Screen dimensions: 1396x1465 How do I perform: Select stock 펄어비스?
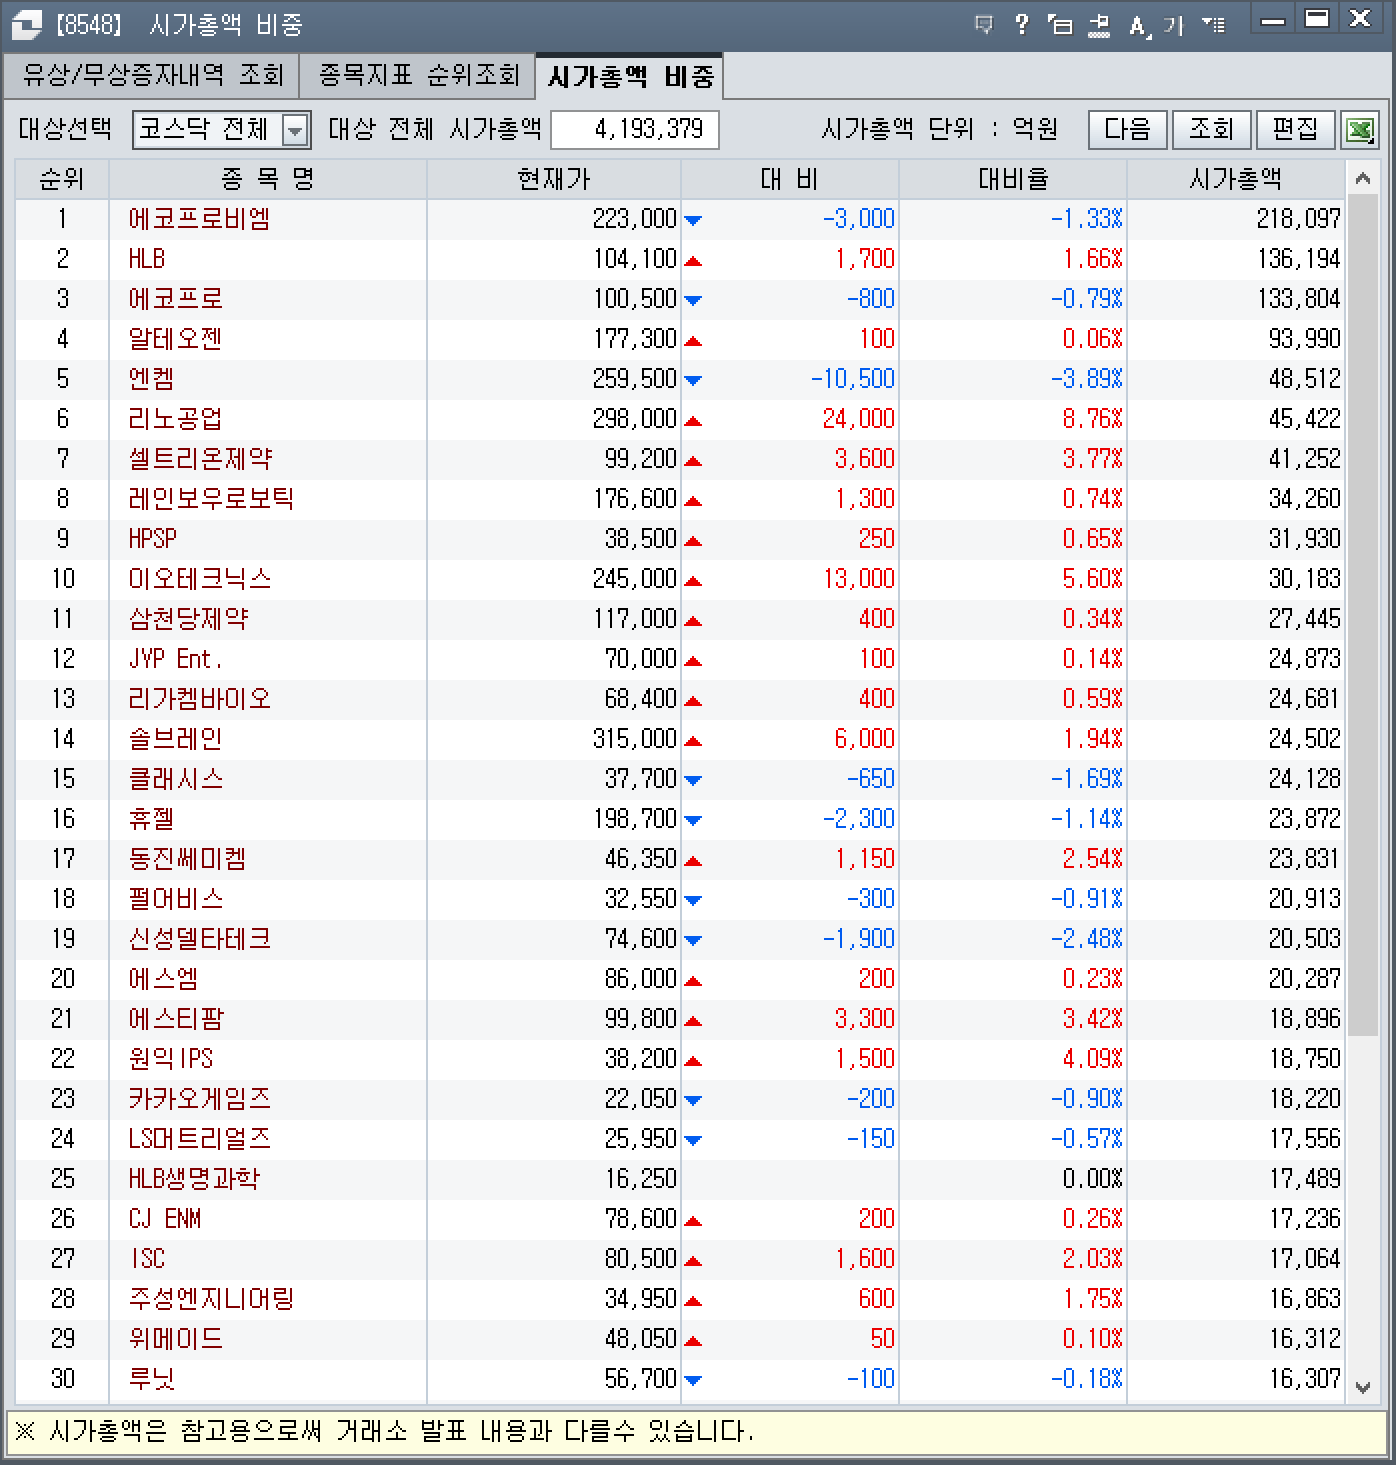tap(176, 899)
